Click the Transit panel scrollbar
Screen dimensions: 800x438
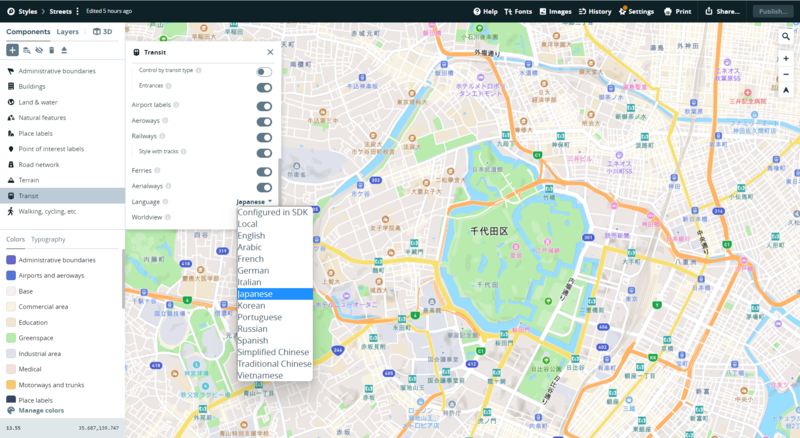[279, 184]
